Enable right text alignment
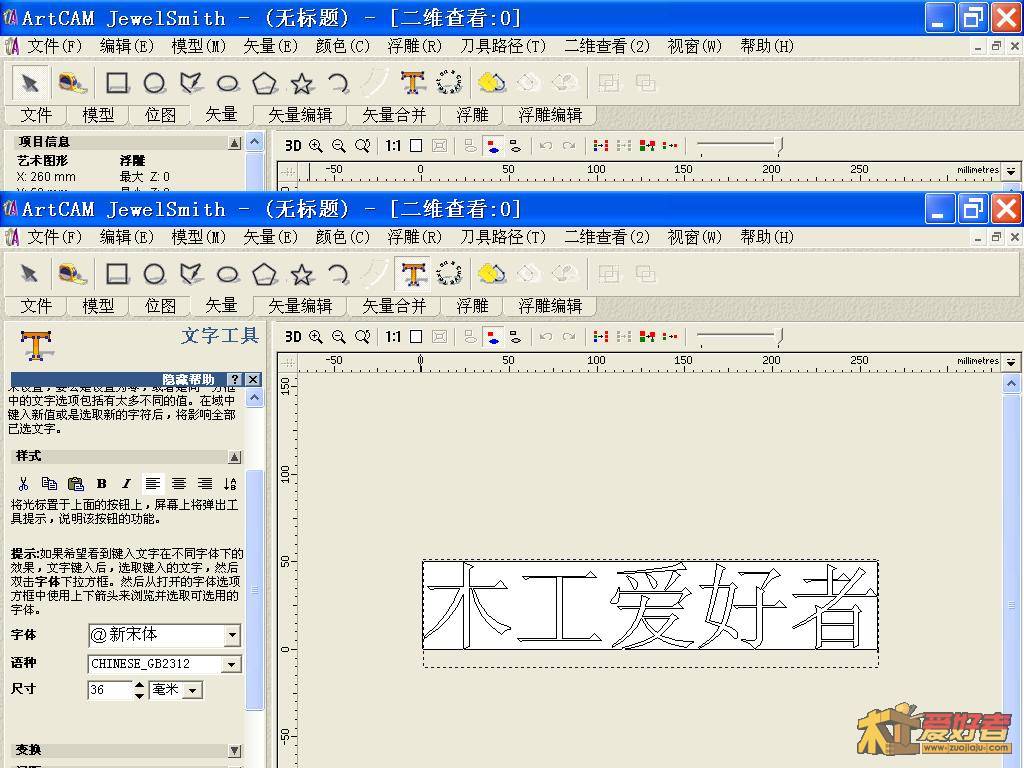The image size is (1024, 768). (x=205, y=484)
